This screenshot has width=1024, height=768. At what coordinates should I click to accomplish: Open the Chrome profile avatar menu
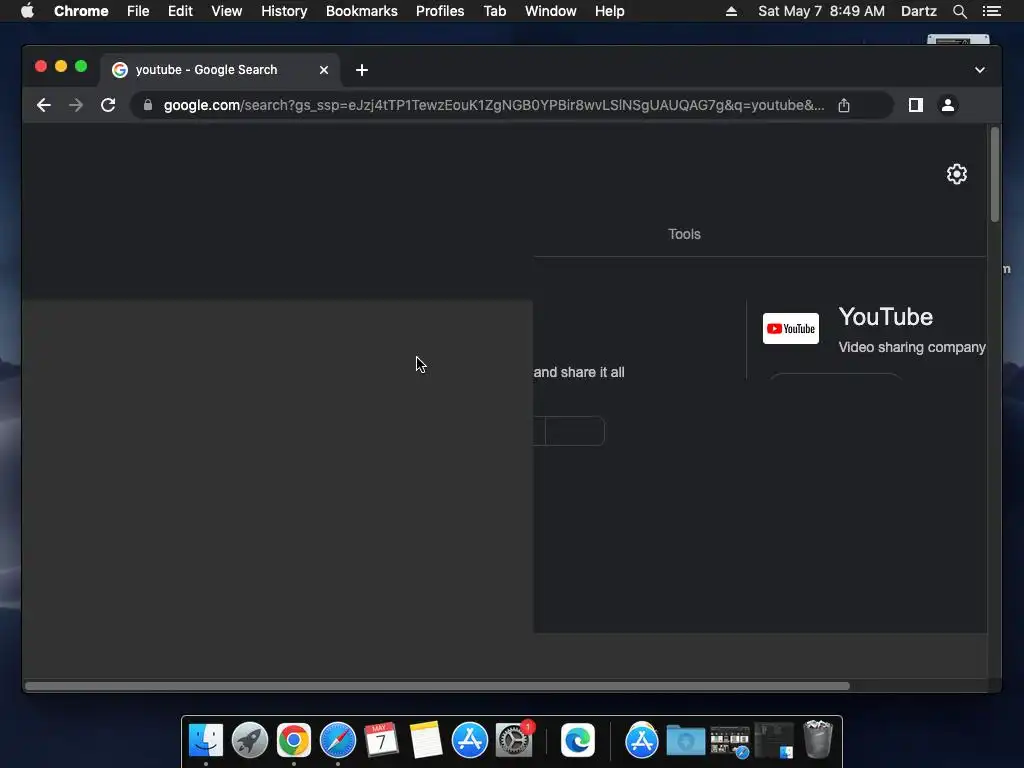click(x=948, y=105)
